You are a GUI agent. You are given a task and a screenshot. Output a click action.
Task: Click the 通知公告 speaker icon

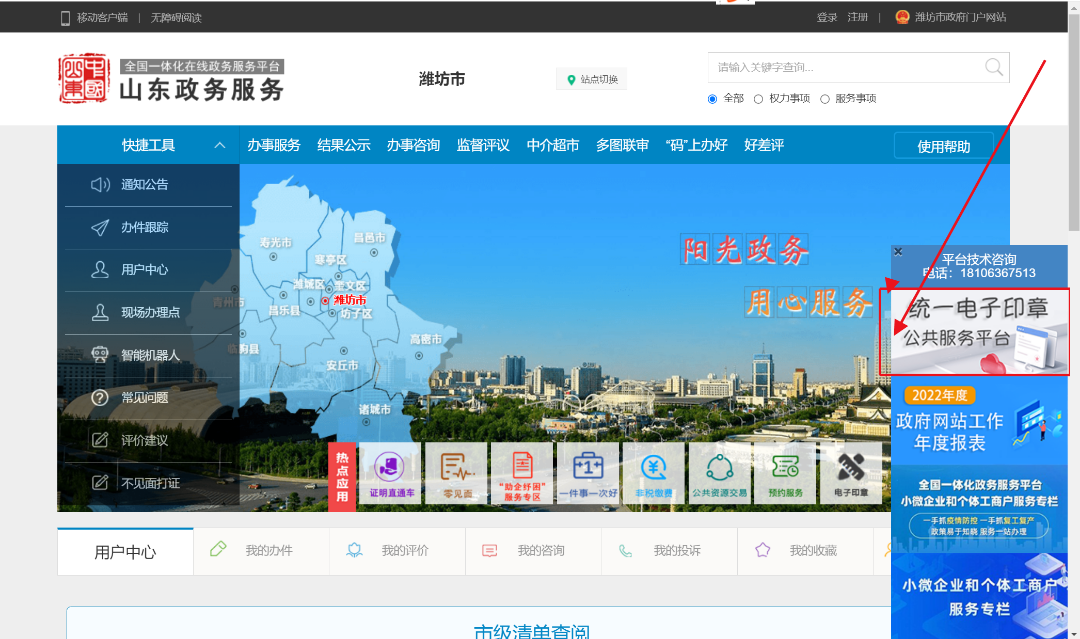tap(100, 185)
